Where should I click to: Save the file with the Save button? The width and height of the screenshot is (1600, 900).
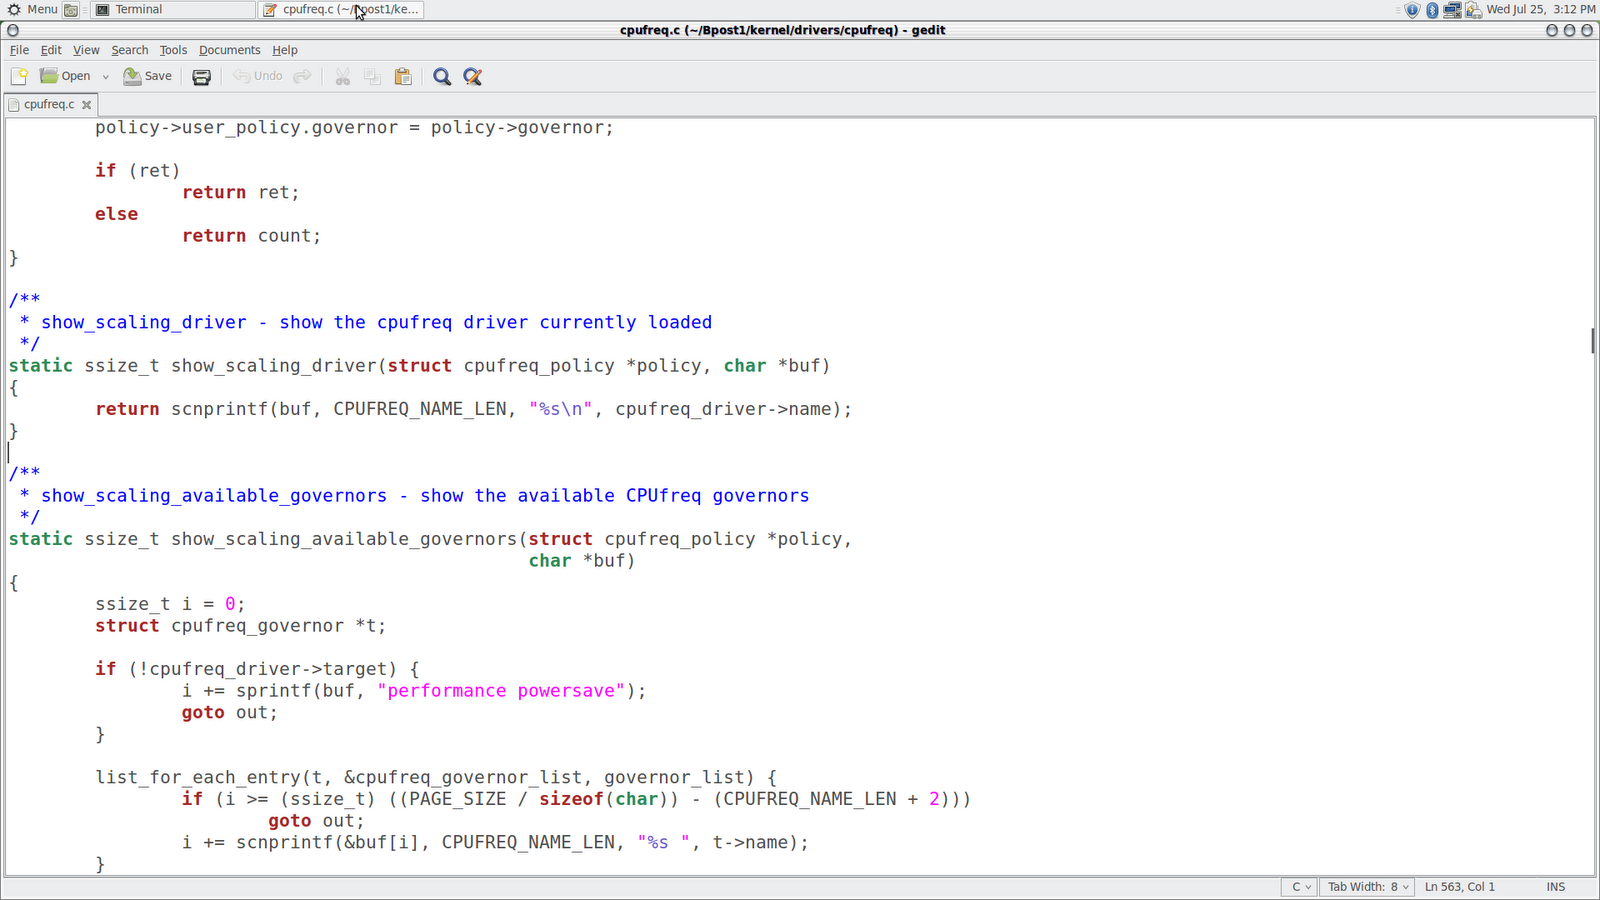tap(147, 76)
